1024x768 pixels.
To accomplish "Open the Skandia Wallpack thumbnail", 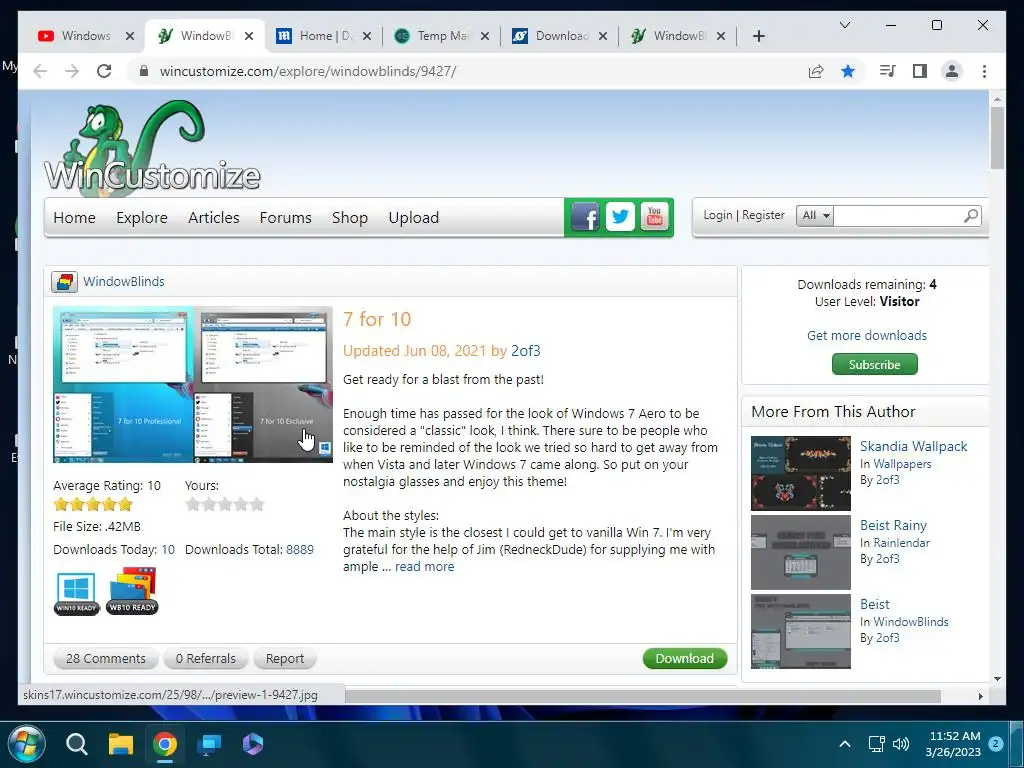I will pos(801,473).
